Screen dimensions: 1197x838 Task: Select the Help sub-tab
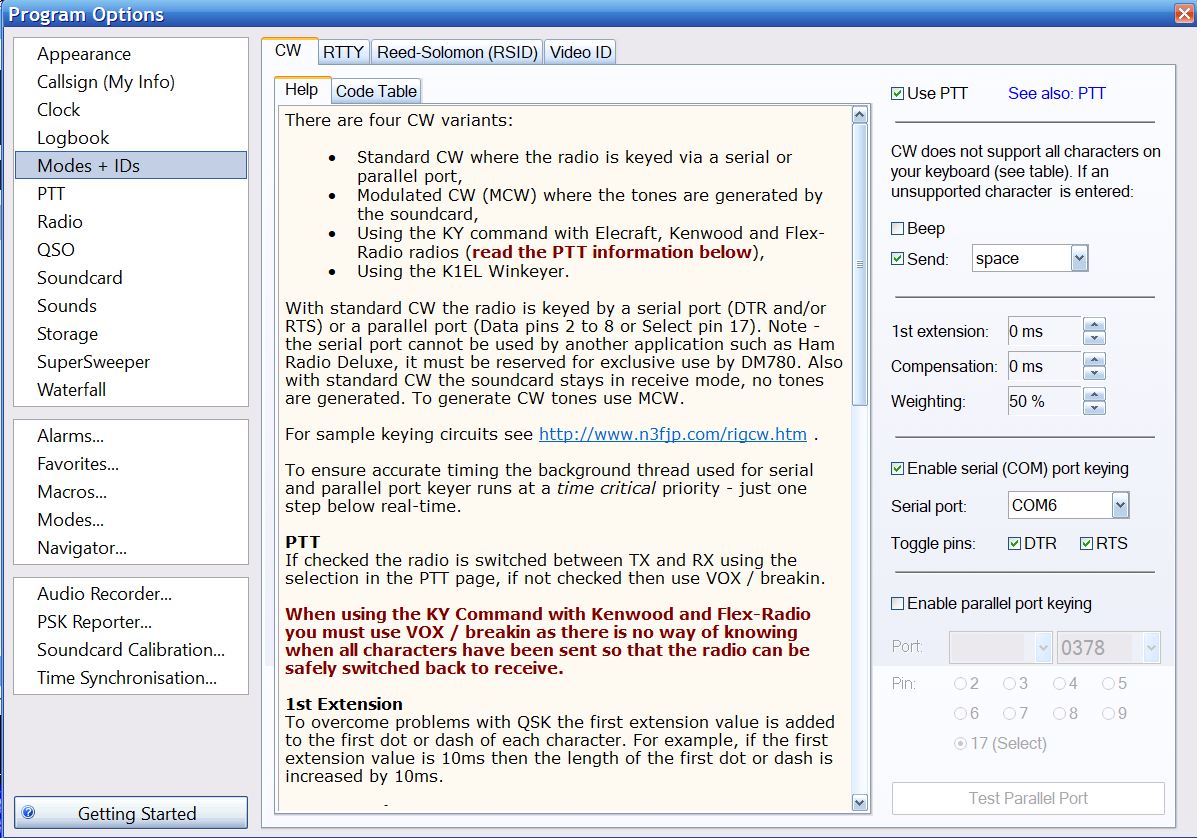(302, 89)
